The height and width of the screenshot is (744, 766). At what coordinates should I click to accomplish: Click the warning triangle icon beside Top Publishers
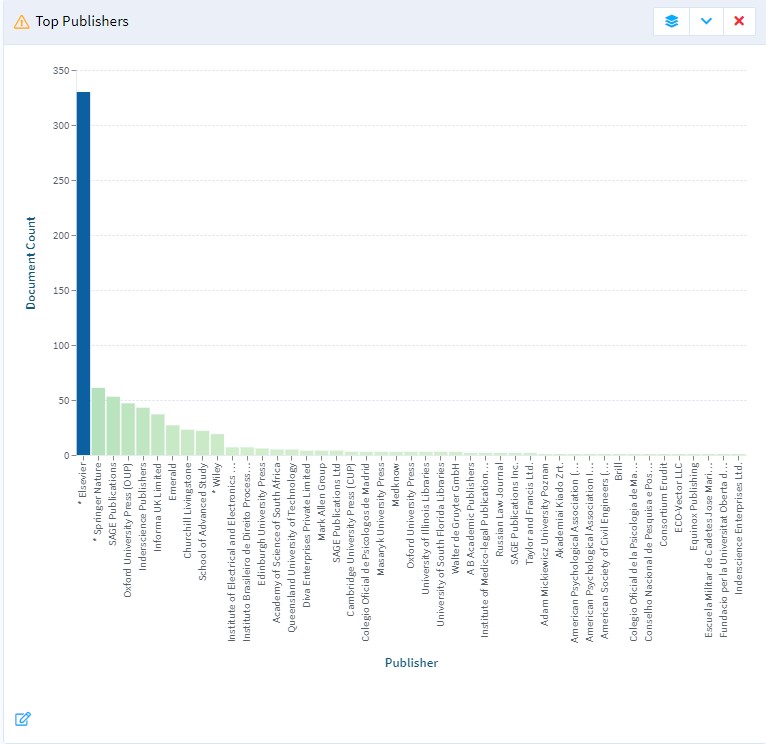22,21
